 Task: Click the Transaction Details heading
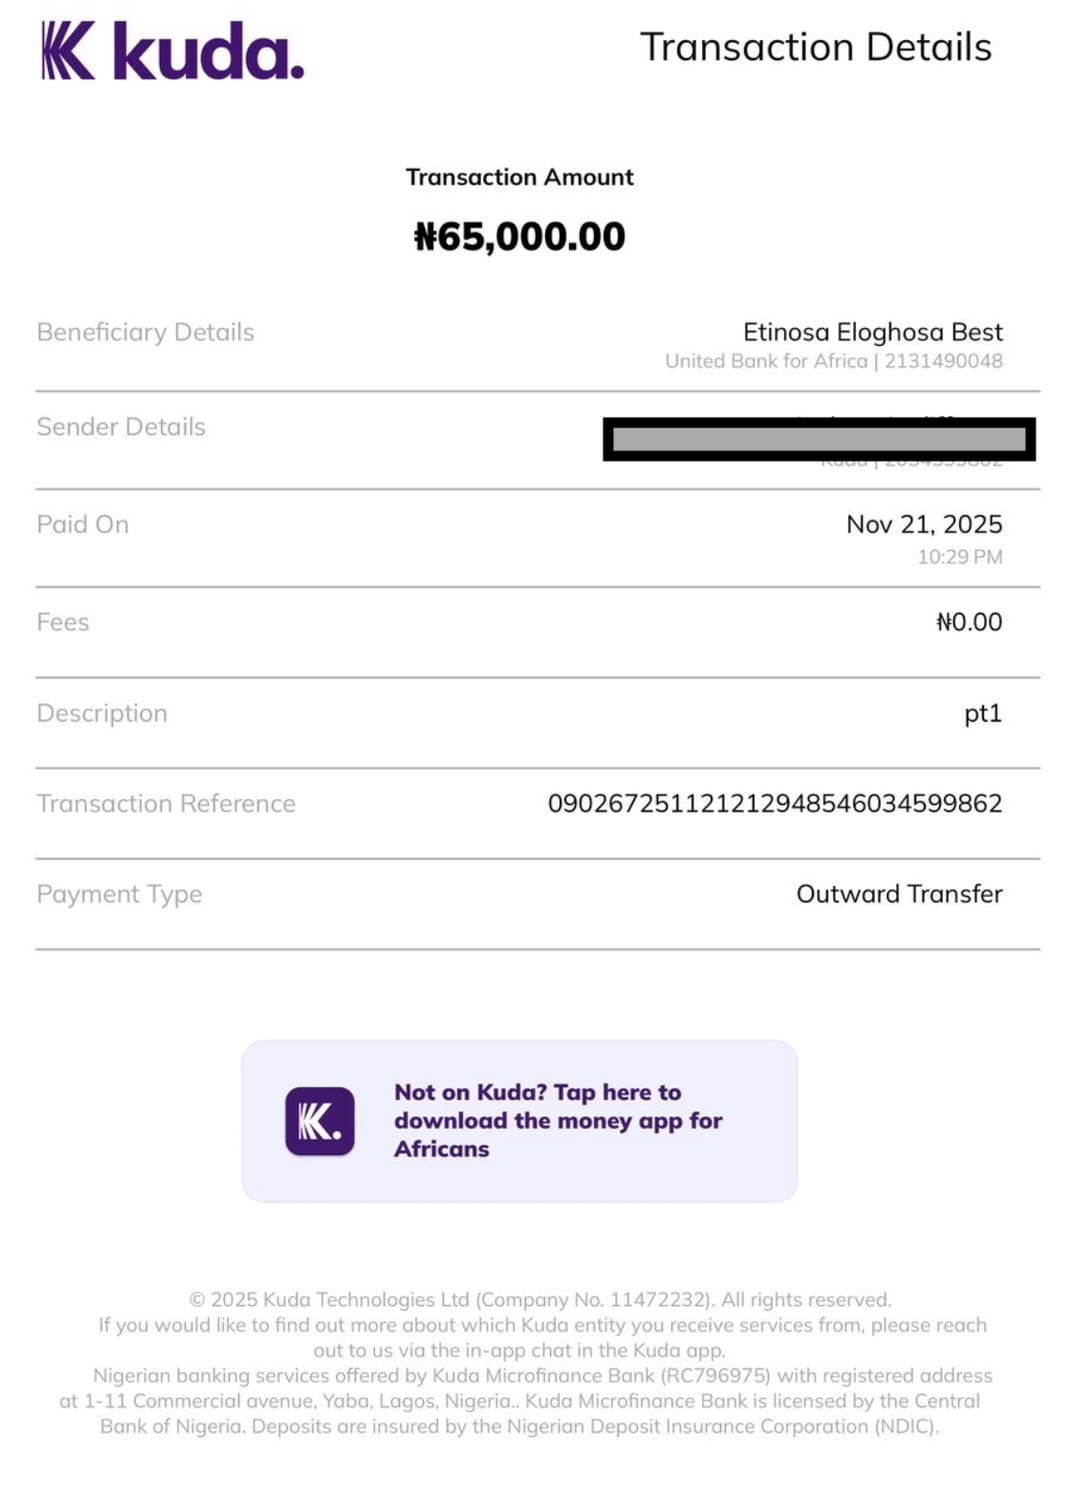click(816, 47)
